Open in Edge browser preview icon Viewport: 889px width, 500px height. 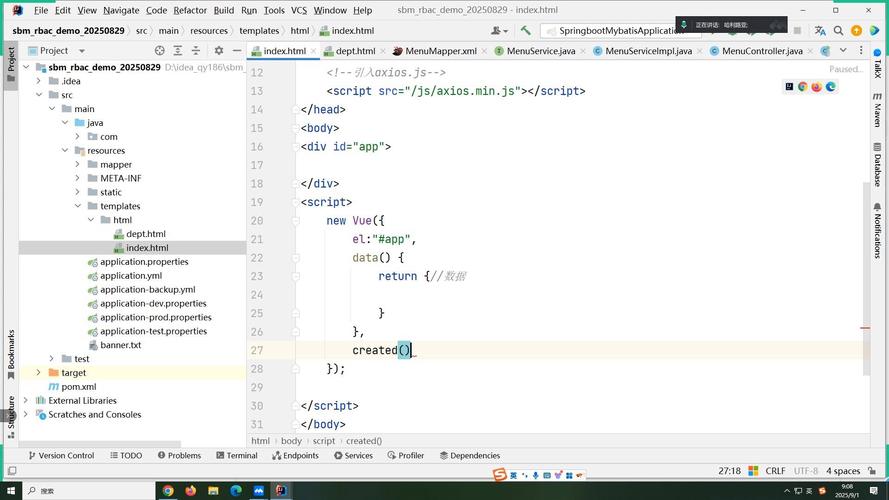(830, 87)
